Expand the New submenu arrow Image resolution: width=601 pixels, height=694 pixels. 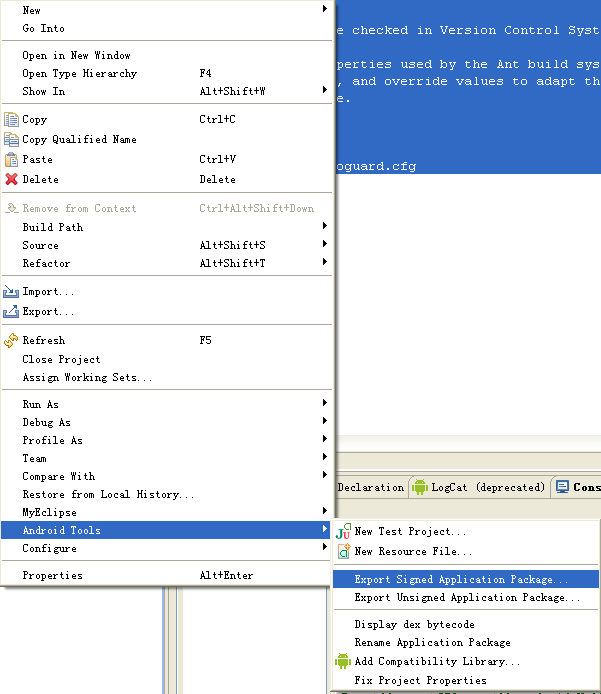[325, 10]
